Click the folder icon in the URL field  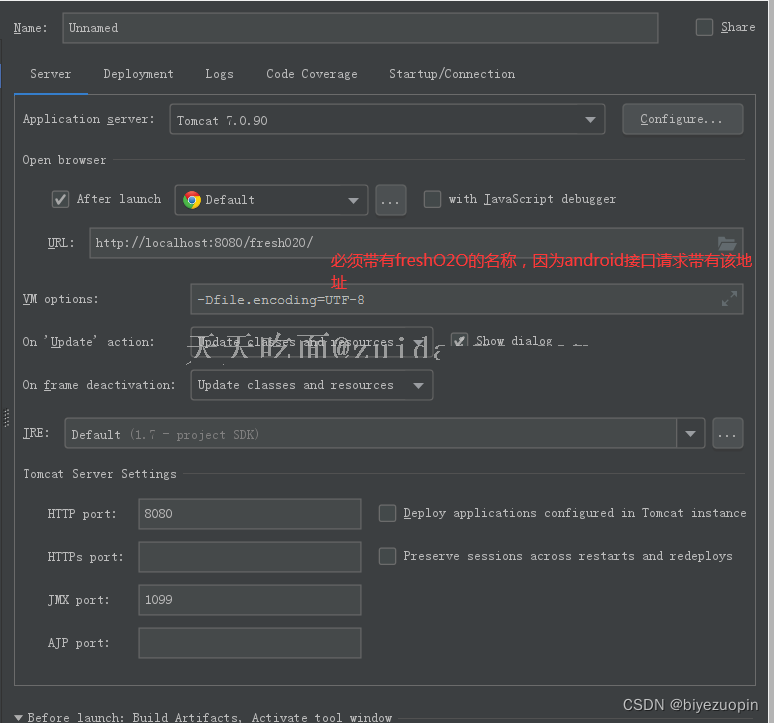tap(727, 243)
